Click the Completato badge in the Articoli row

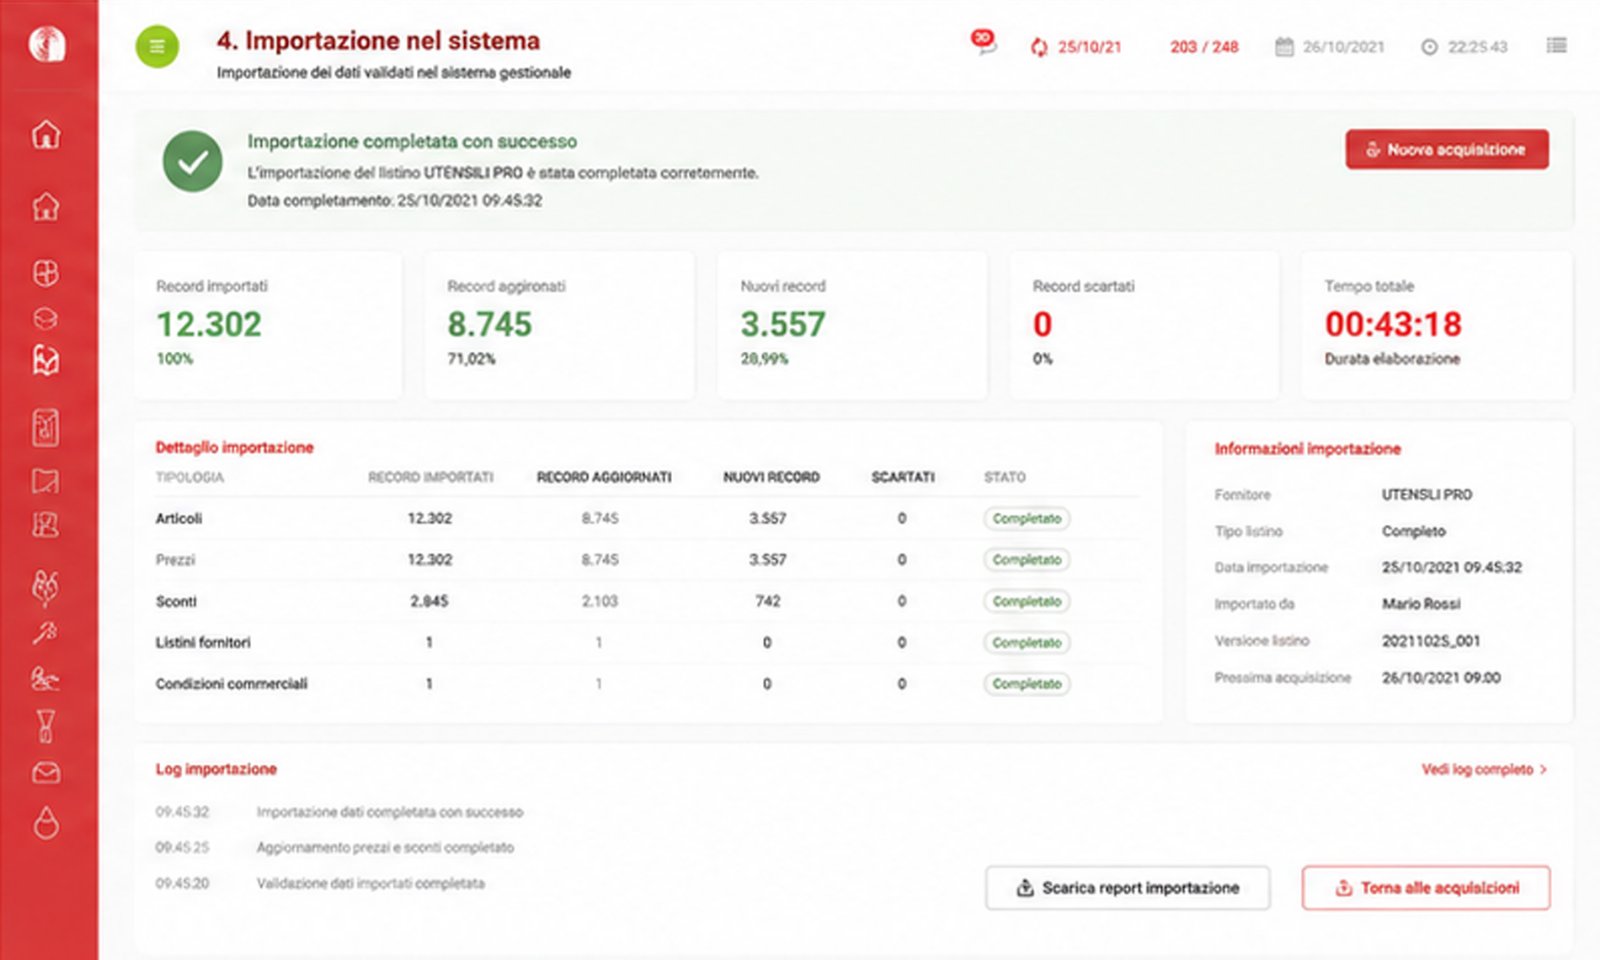(x=1027, y=519)
